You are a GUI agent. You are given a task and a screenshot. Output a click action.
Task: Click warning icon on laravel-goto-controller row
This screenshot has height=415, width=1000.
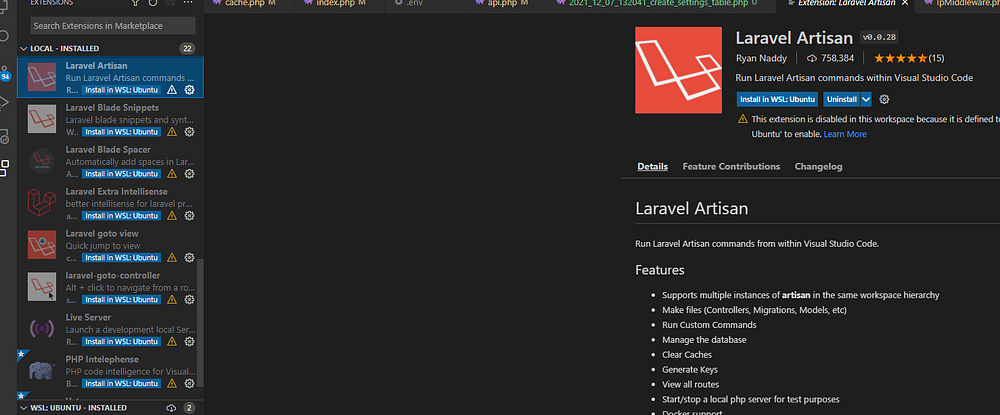click(x=172, y=300)
